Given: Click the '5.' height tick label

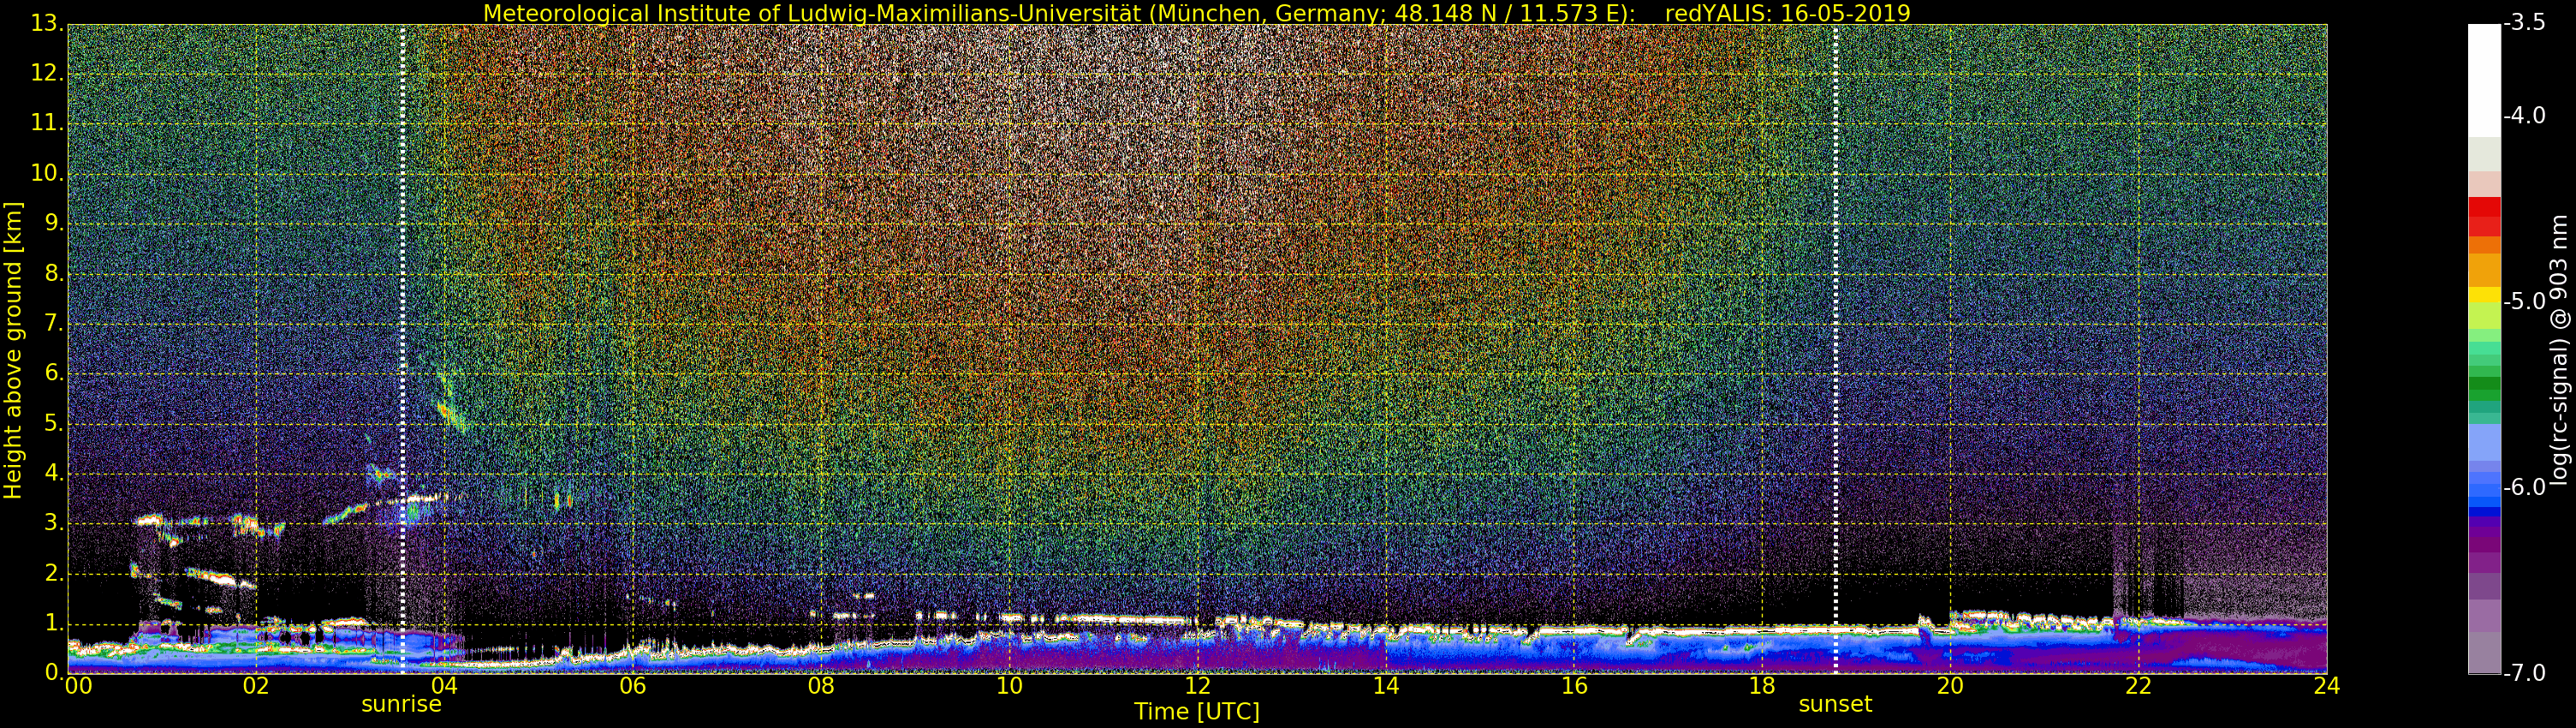Looking at the screenshot, I should tap(54, 423).
